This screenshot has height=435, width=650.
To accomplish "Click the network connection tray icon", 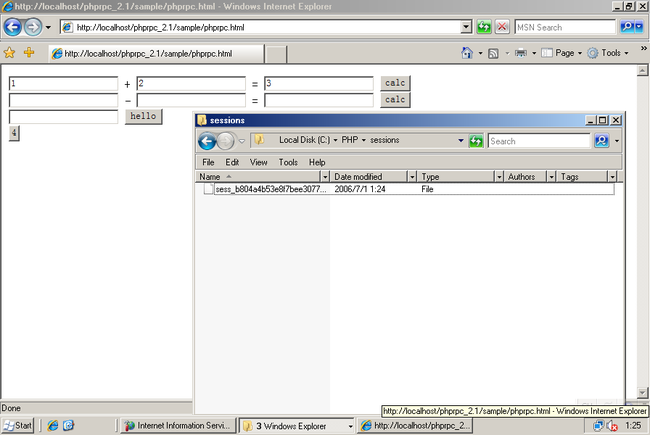I will 599,426.
